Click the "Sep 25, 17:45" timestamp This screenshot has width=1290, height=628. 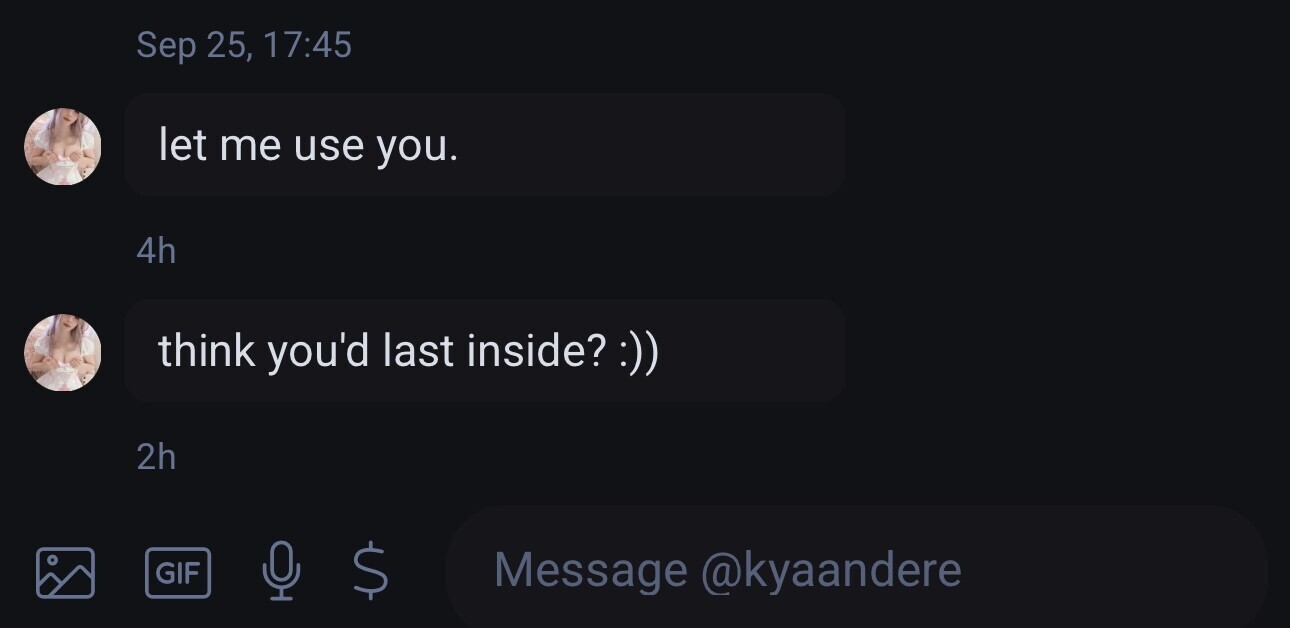pyautogui.click(x=244, y=45)
